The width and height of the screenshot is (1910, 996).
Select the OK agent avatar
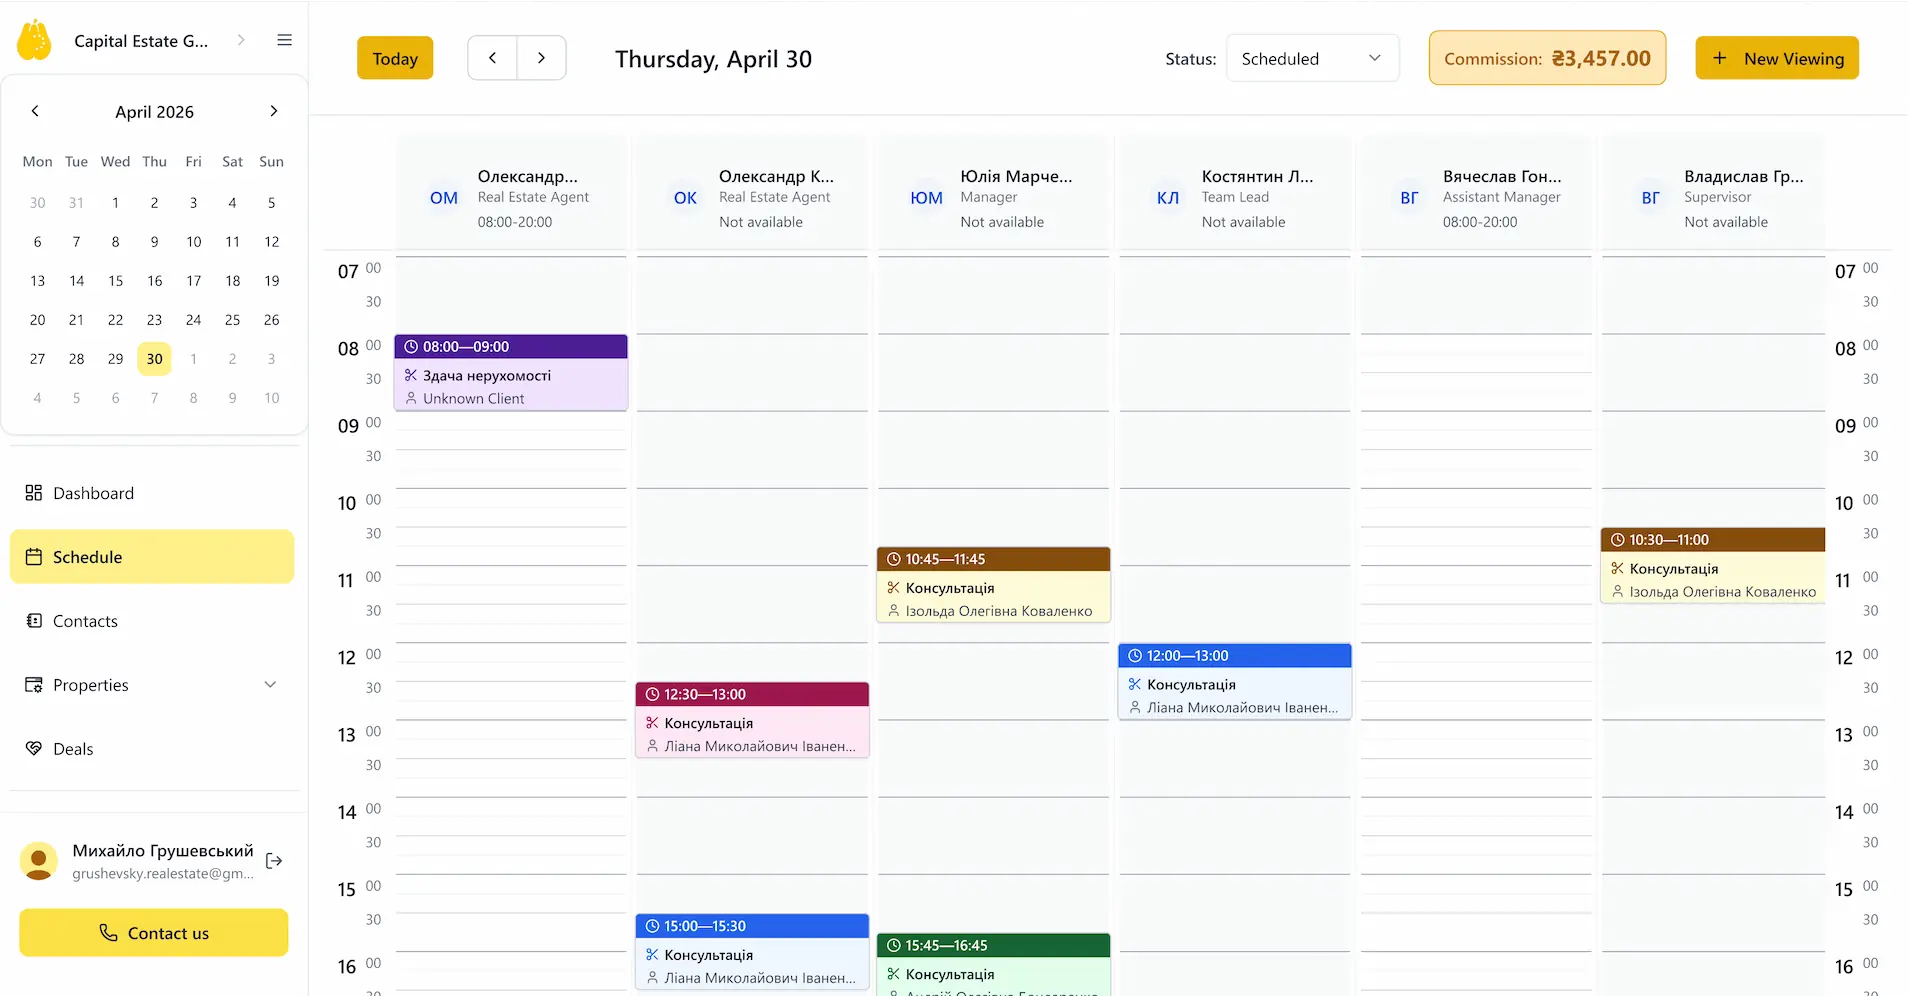(x=685, y=198)
